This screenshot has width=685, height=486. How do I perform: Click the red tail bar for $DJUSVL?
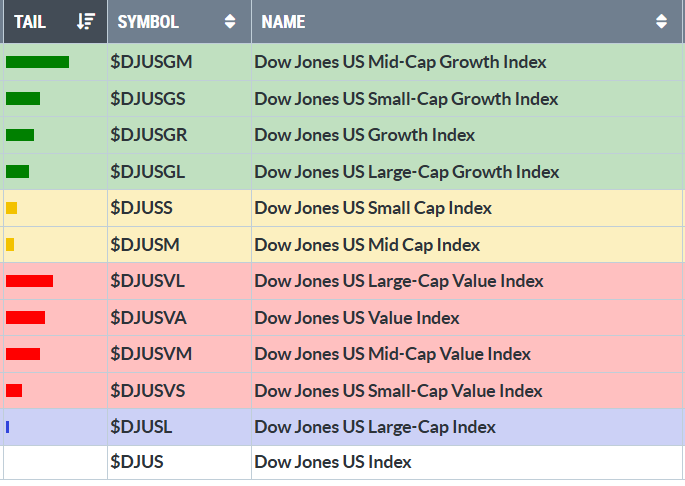coord(30,281)
